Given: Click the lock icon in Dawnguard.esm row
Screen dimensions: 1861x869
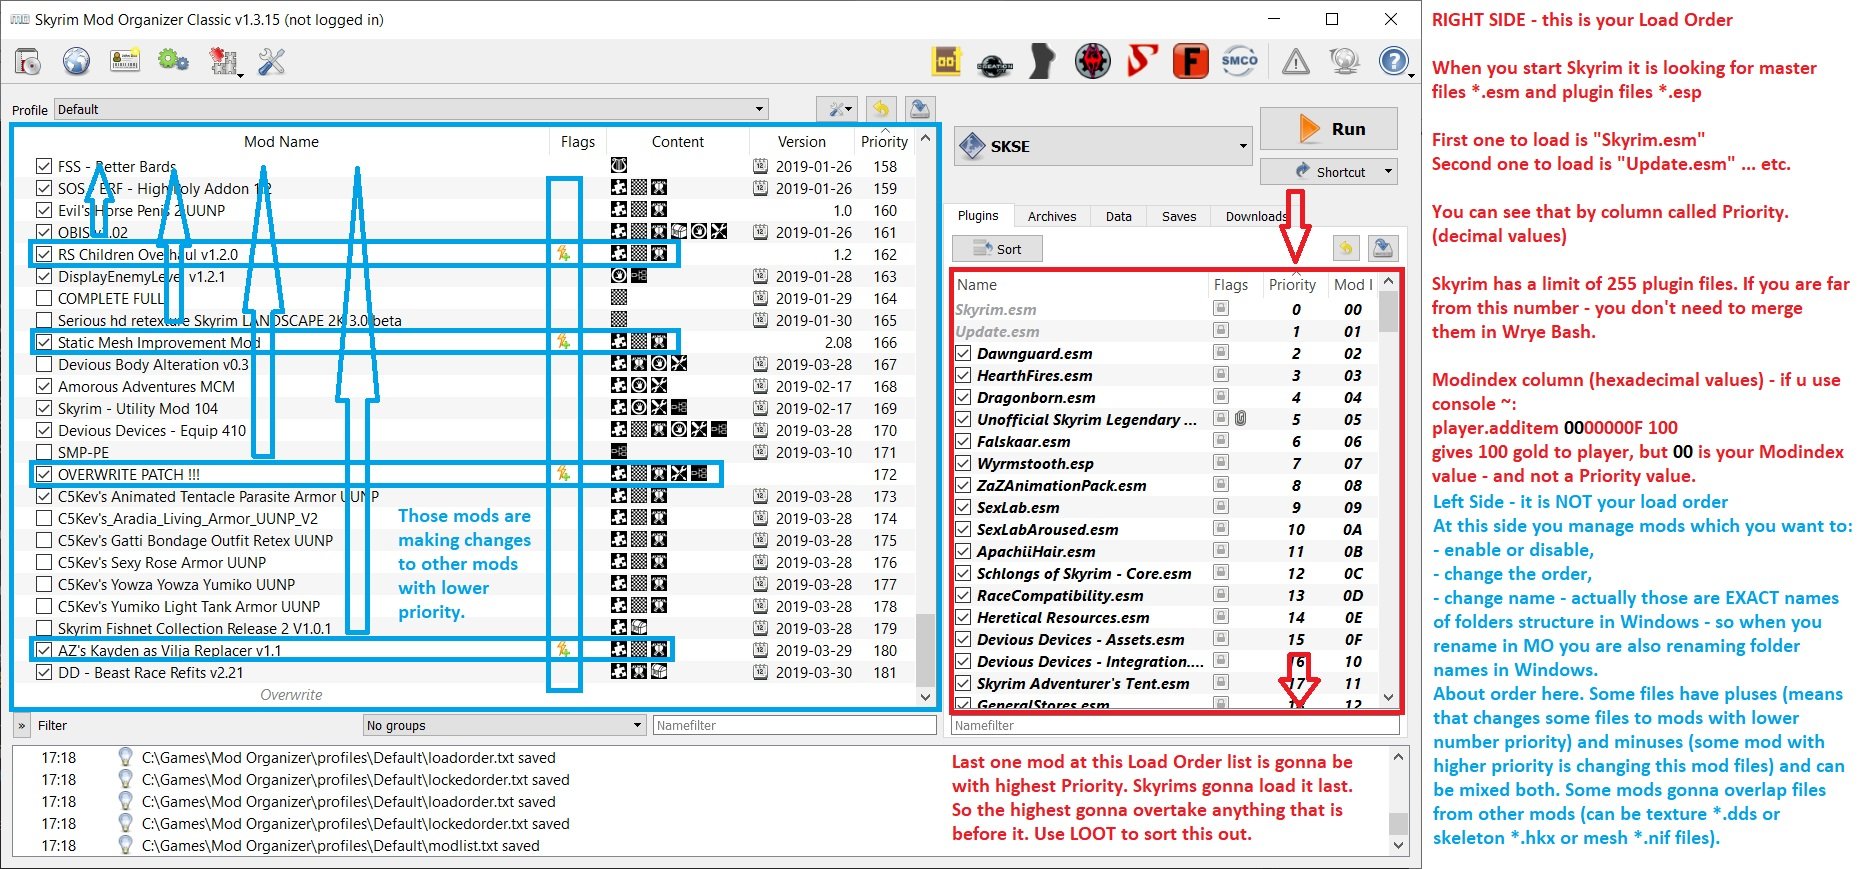Looking at the screenshot, I should point(1220,353).
